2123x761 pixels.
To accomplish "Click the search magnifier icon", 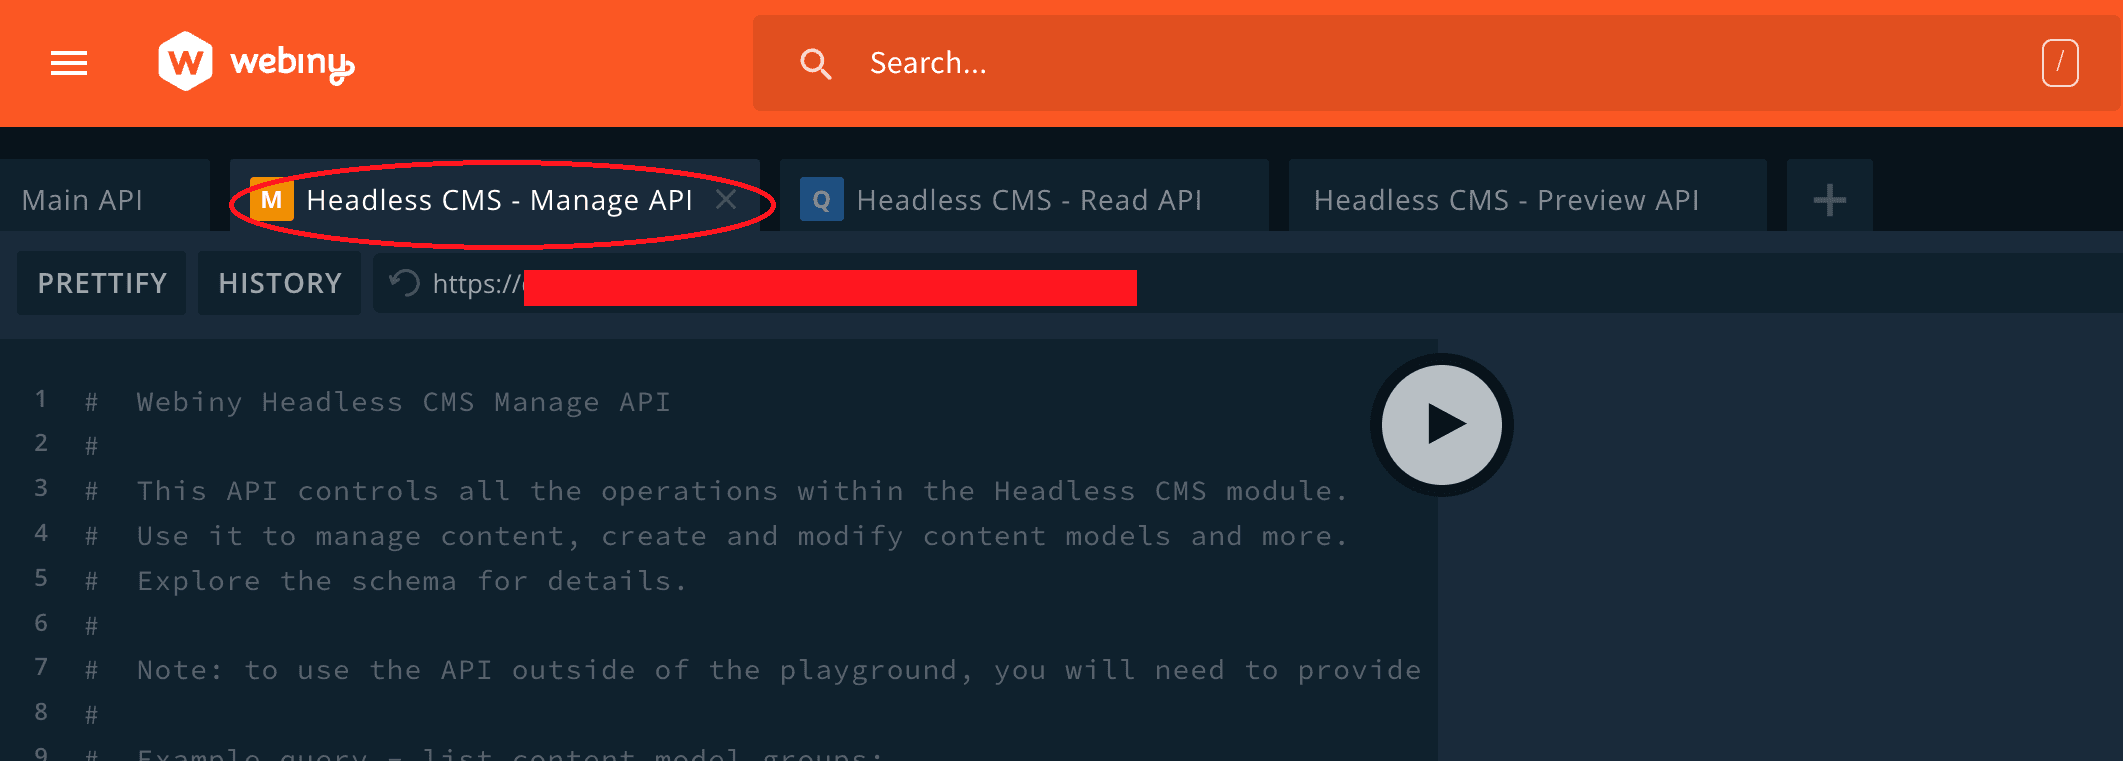I will 815,64.
